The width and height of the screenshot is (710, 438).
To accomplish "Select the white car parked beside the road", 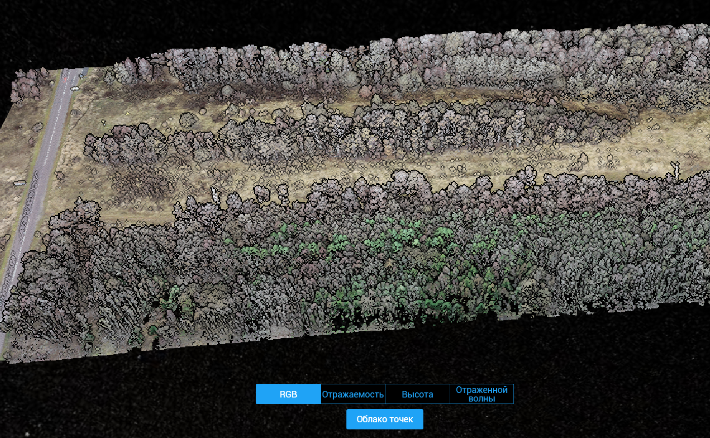I will [74, 89].
